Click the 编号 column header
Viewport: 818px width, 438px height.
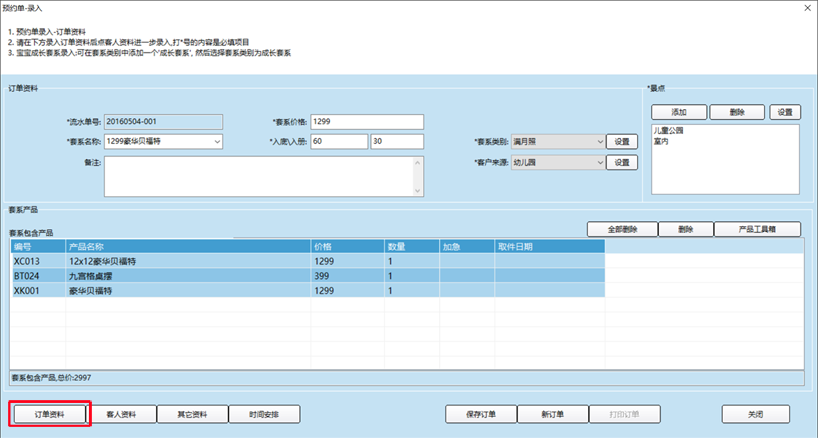click(38, 247)
